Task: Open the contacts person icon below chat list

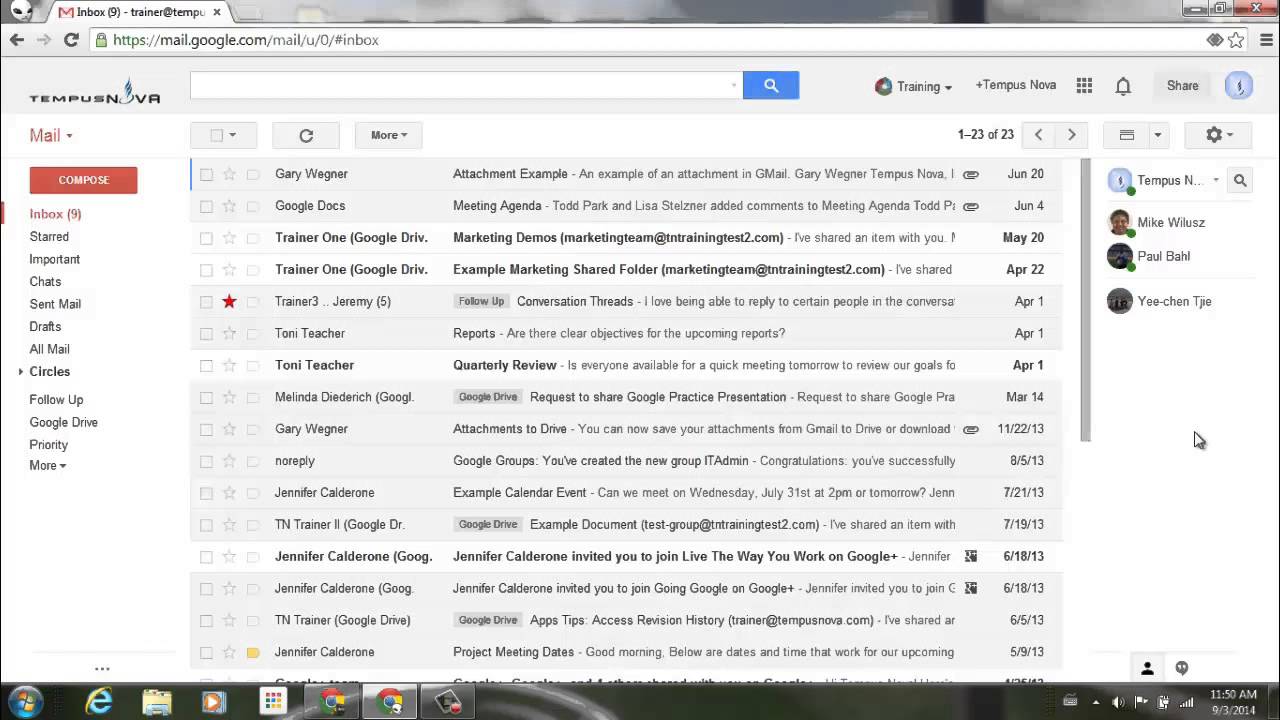Action: tap(1147, 668)
